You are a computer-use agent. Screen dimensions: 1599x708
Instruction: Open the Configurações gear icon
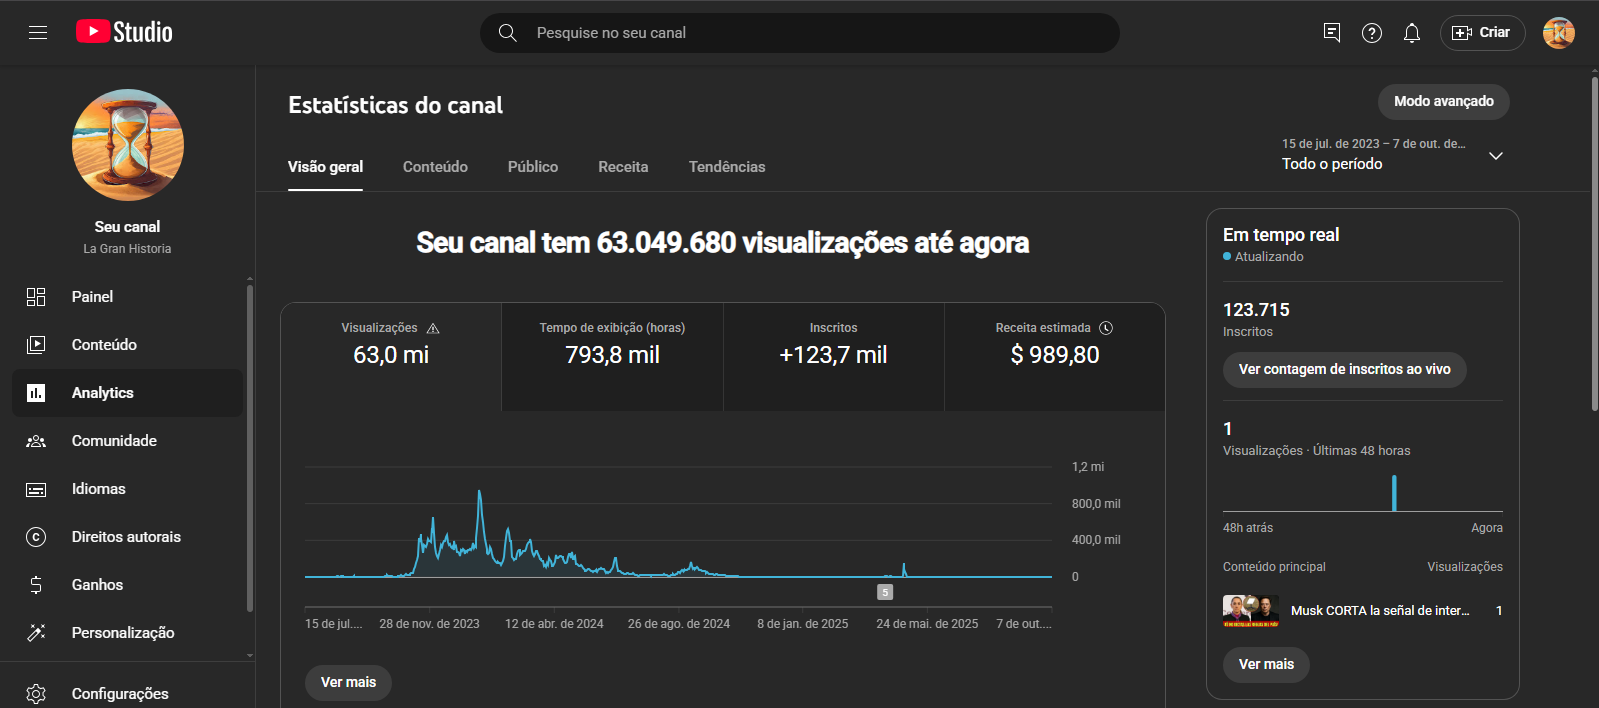[36, 694]
